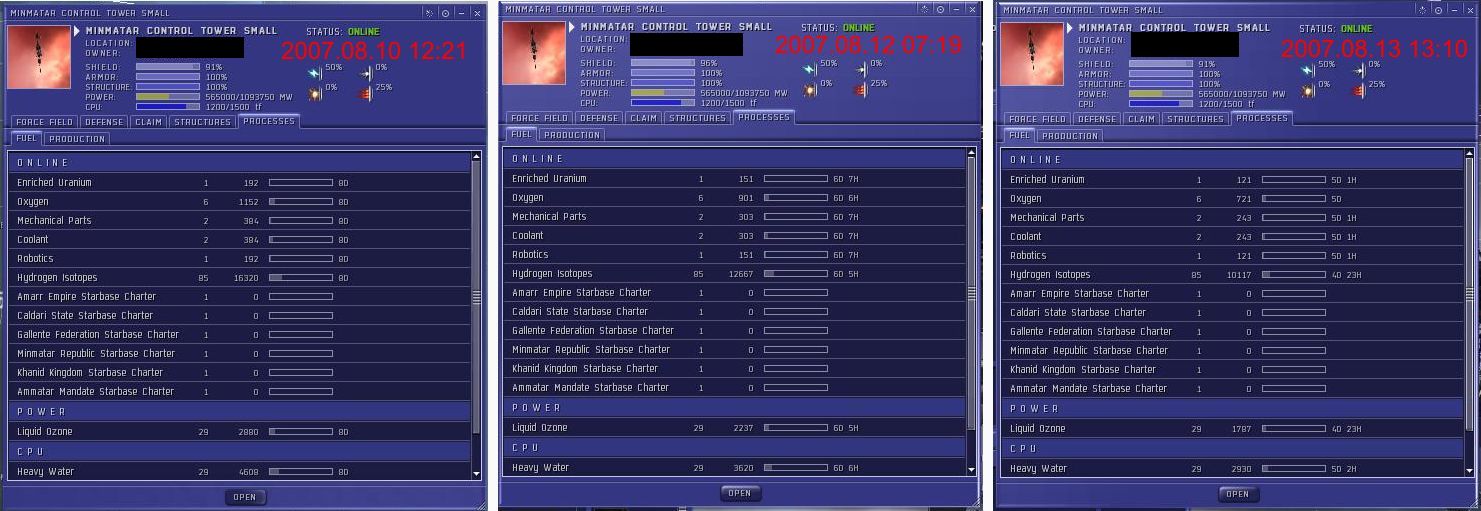Select Amarr Empire Starbase Charter row, 08.12 window
This screenshot has height=511, width=1481.
(x=734, y=293)
